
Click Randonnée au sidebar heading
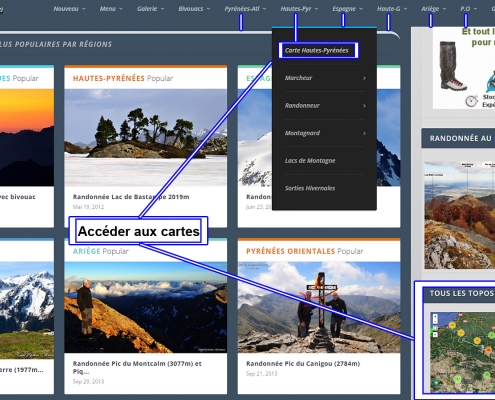click(x=460, y=138)
